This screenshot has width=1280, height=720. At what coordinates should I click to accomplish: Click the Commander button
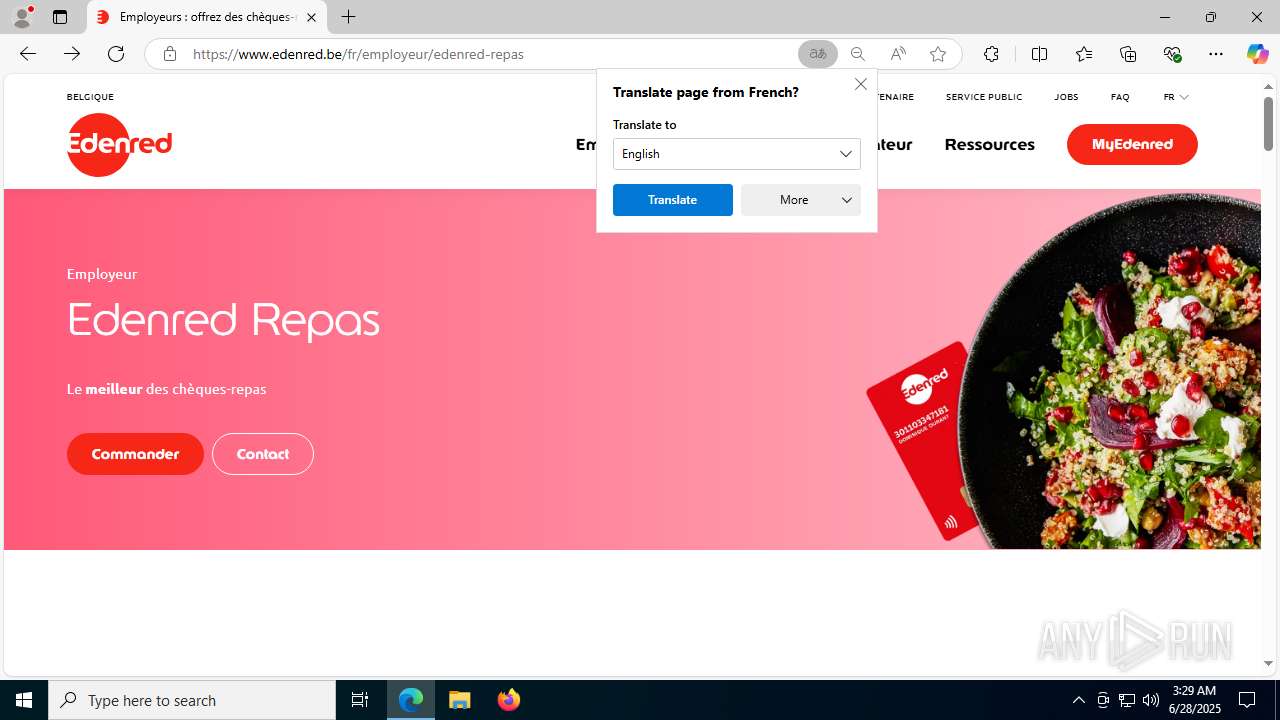pyautogui.click(x=135, y=454)
